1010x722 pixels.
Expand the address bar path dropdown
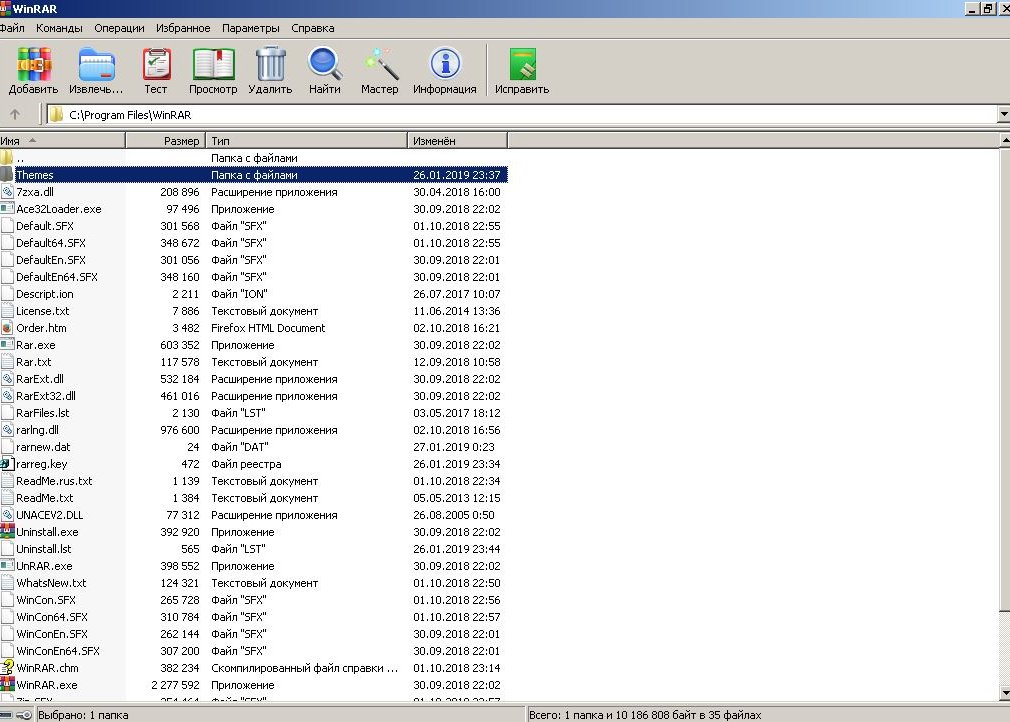pos(1004,115)
